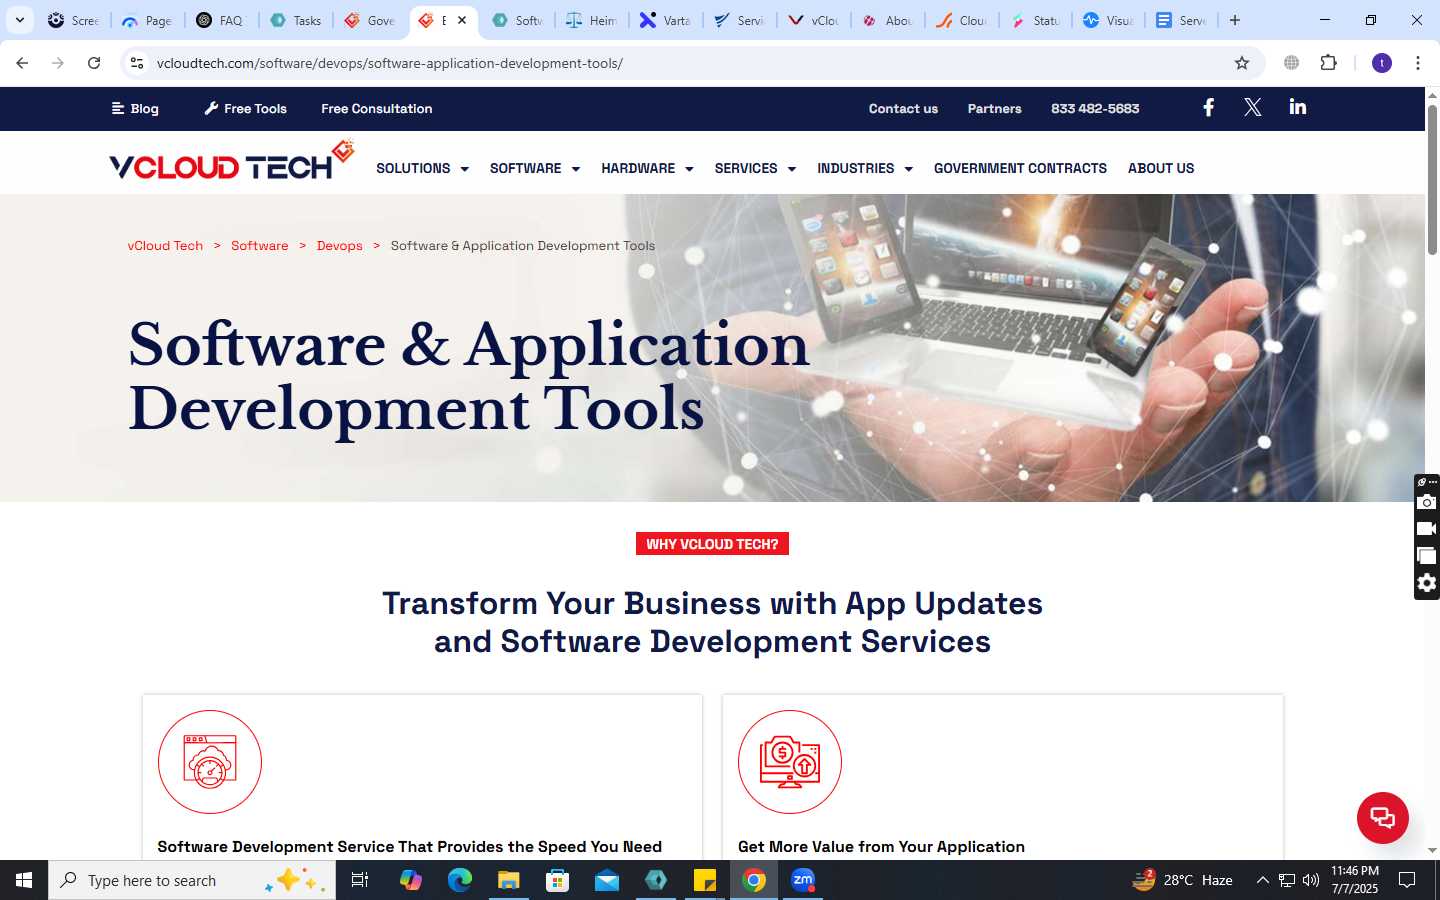Show hidden system tray icons
Screen dimensions: 1440x900
click(x=1262, y=880)
